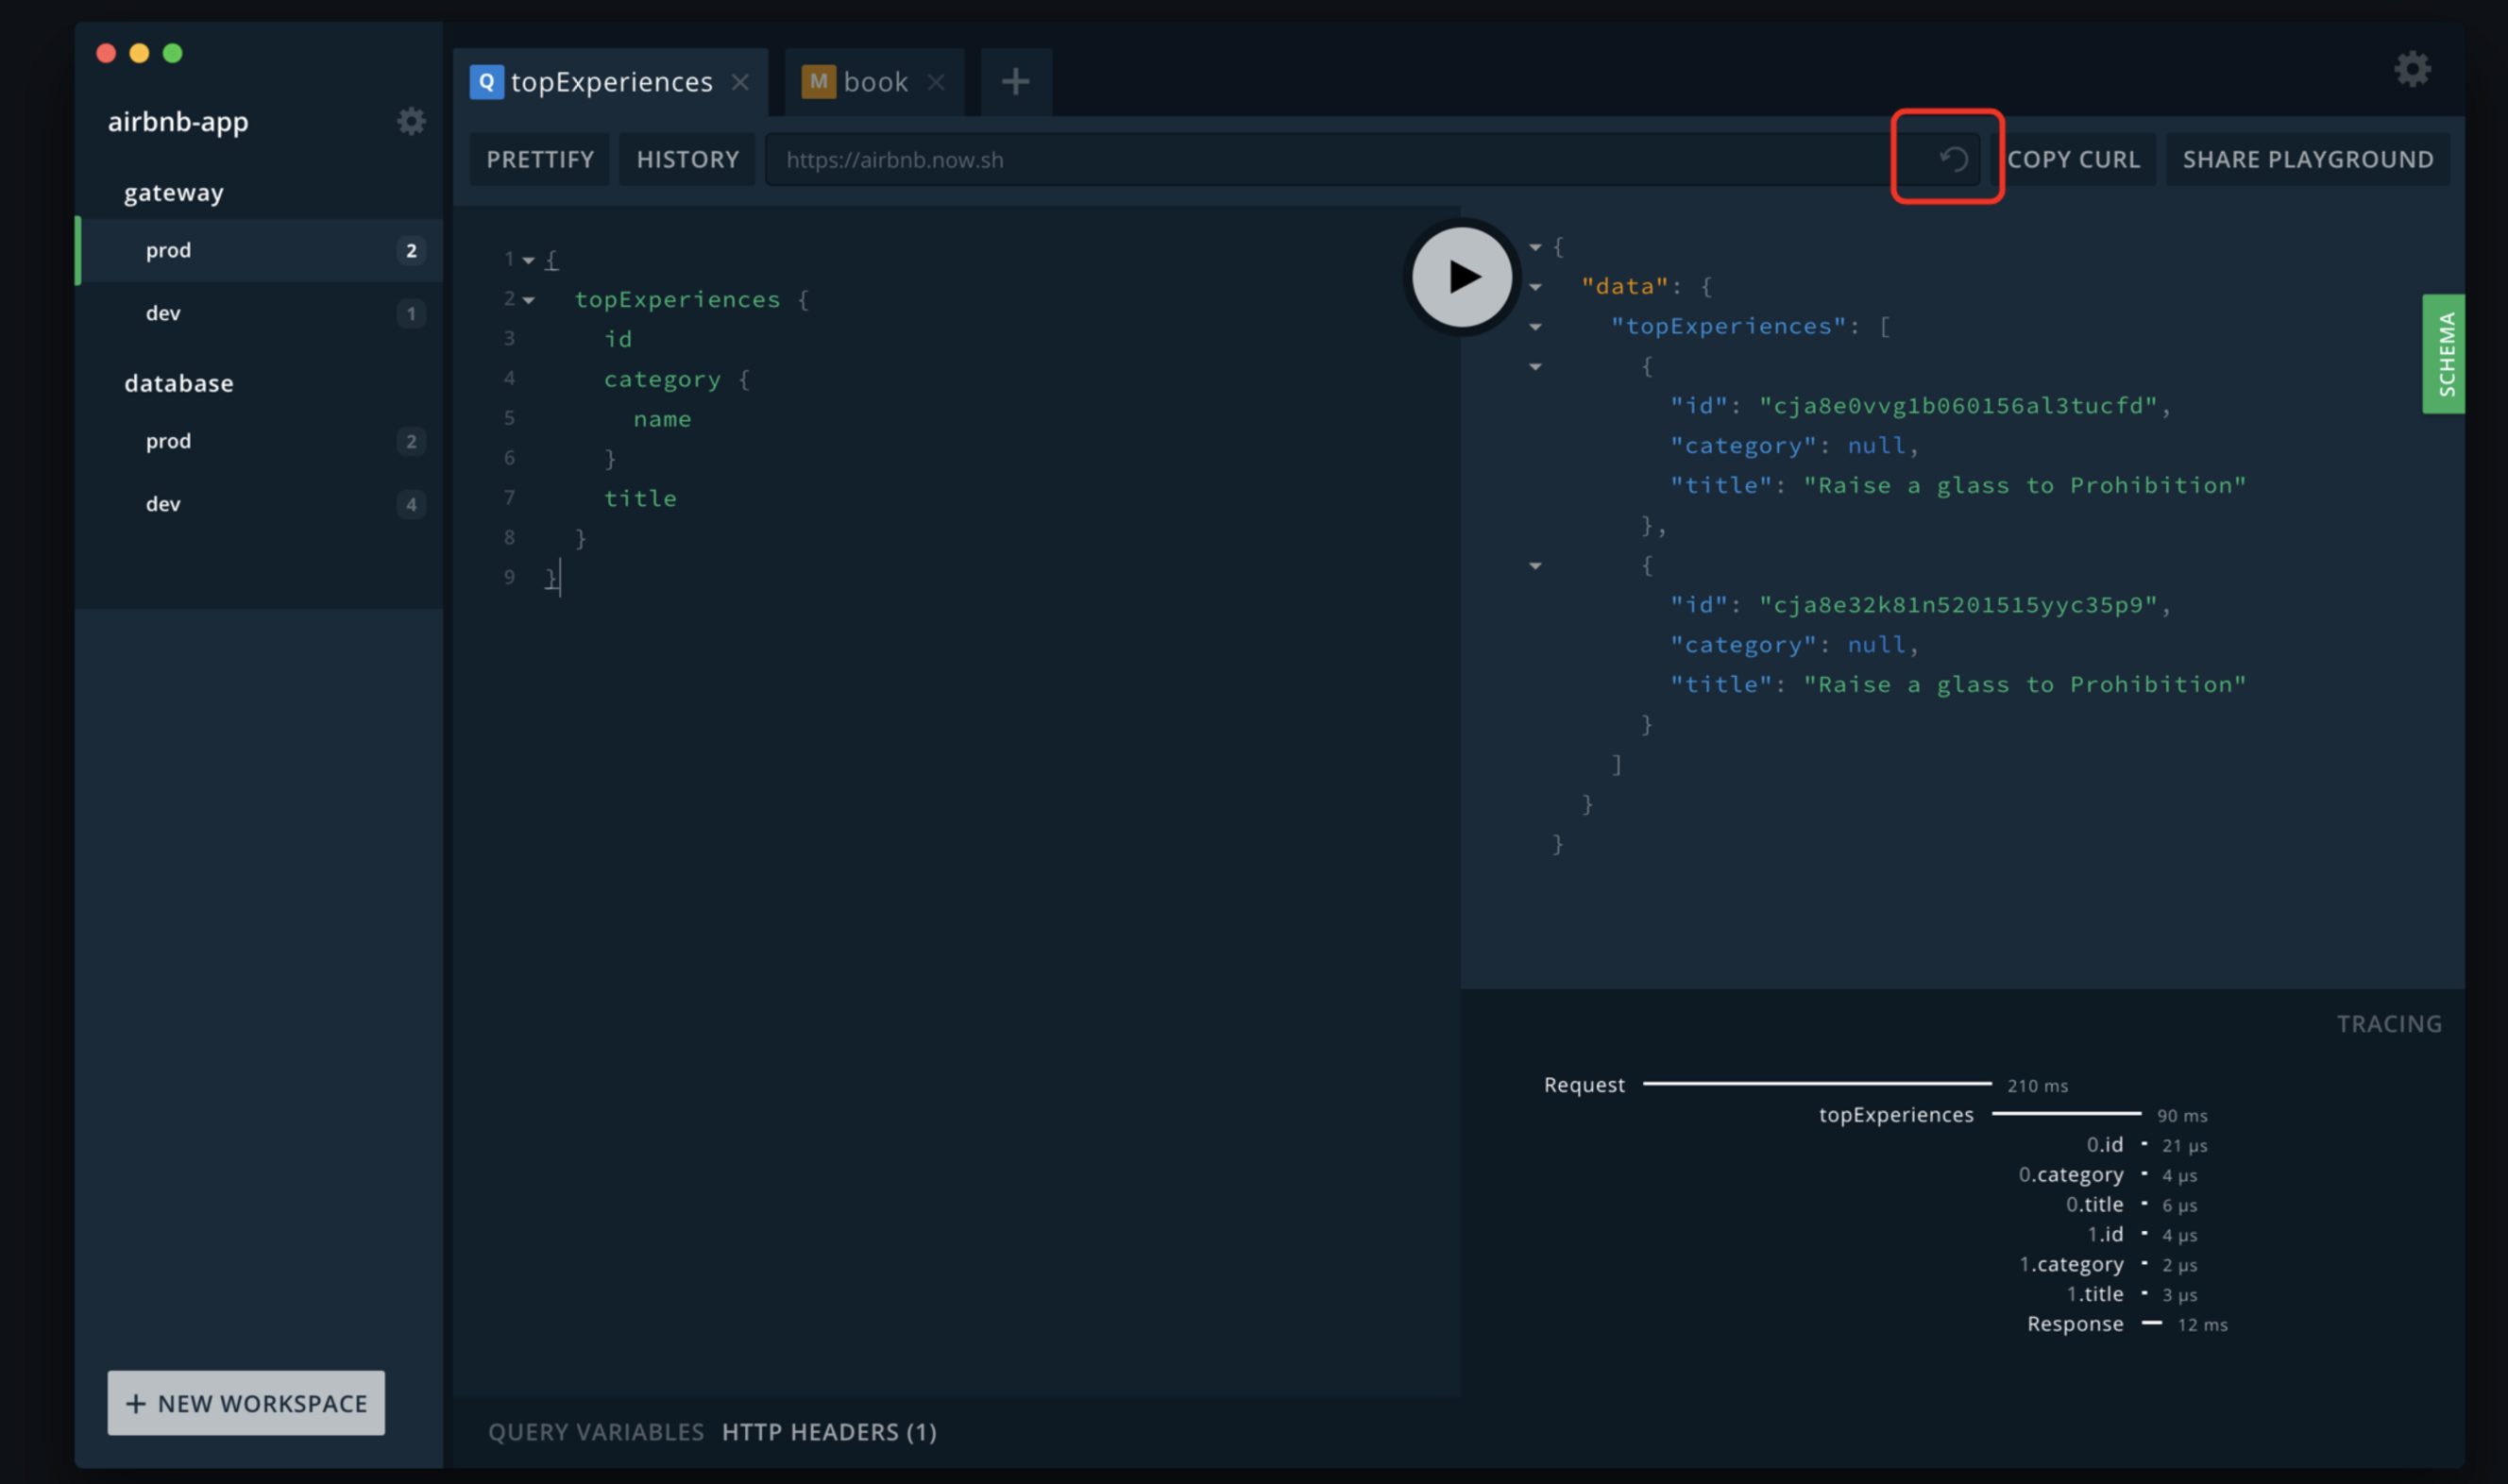Collapse the data object in the response
This screenshot has width=2508, height=1484.
pos(1537,286)
